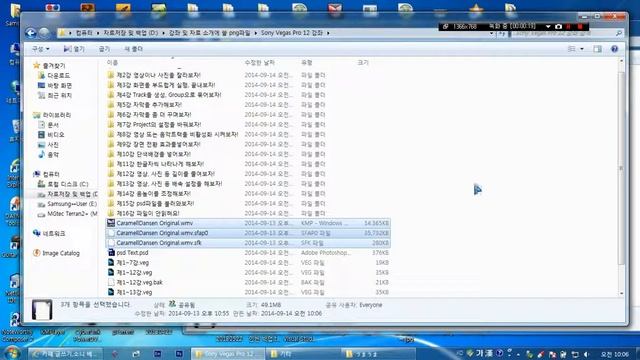Viewport: 640px width, 360px height.
Task: Select the 제1-12강.veg.bak file
Action: coord(140,282)
